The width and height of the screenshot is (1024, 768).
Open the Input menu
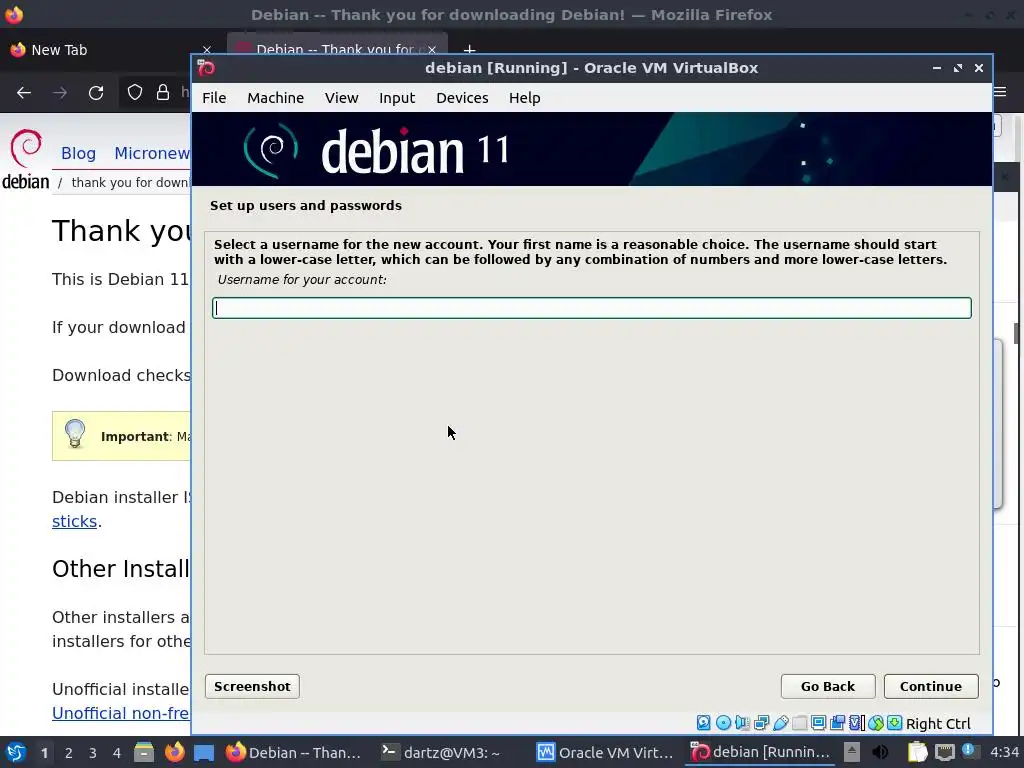397,98
